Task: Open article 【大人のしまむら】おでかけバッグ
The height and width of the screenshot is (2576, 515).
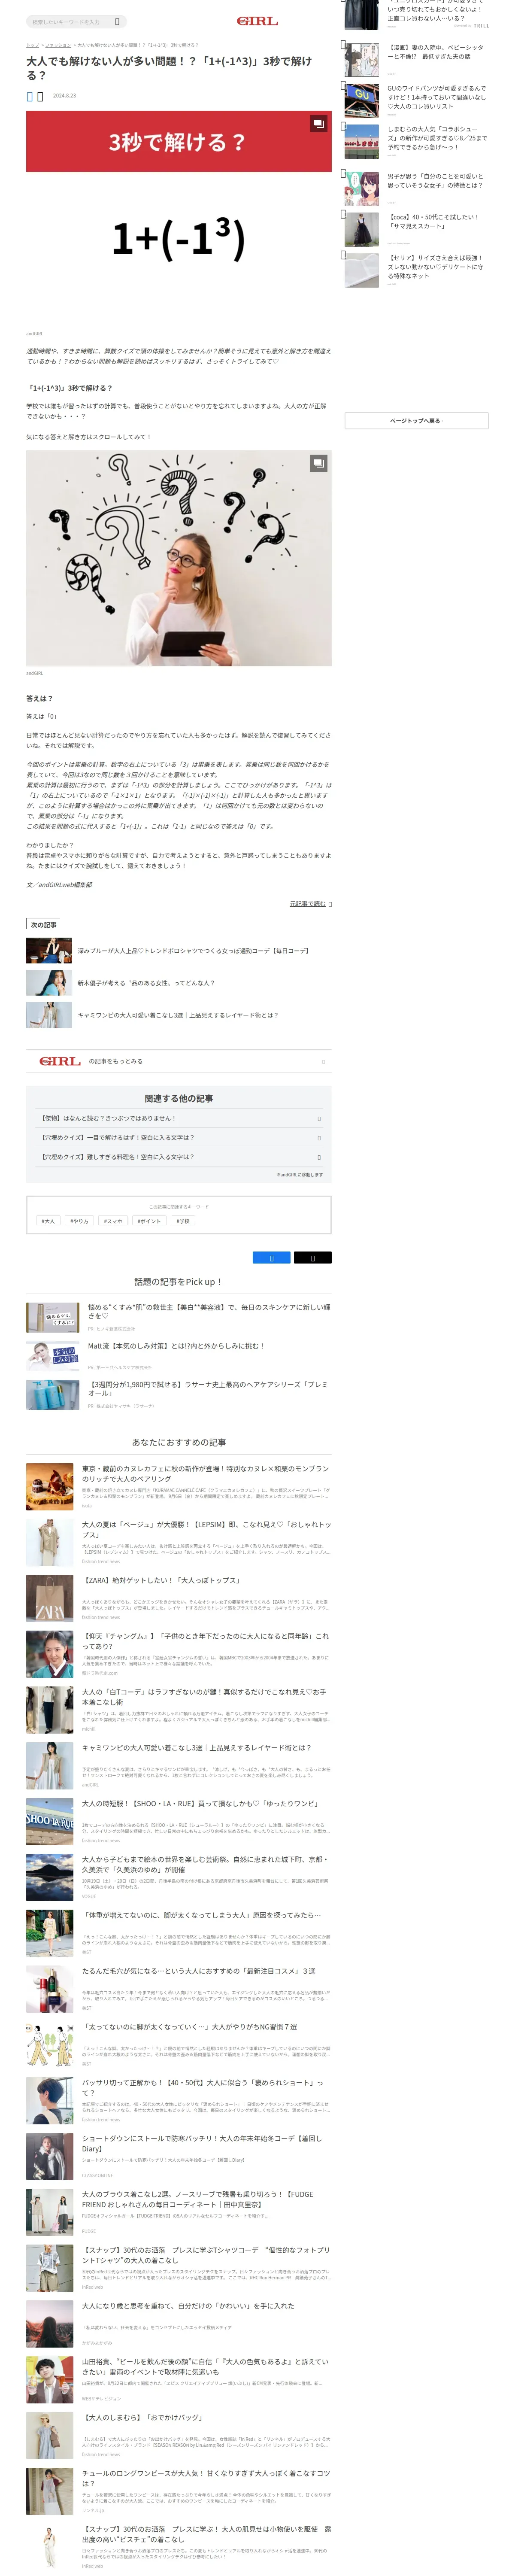Action: pos(142,2418)
